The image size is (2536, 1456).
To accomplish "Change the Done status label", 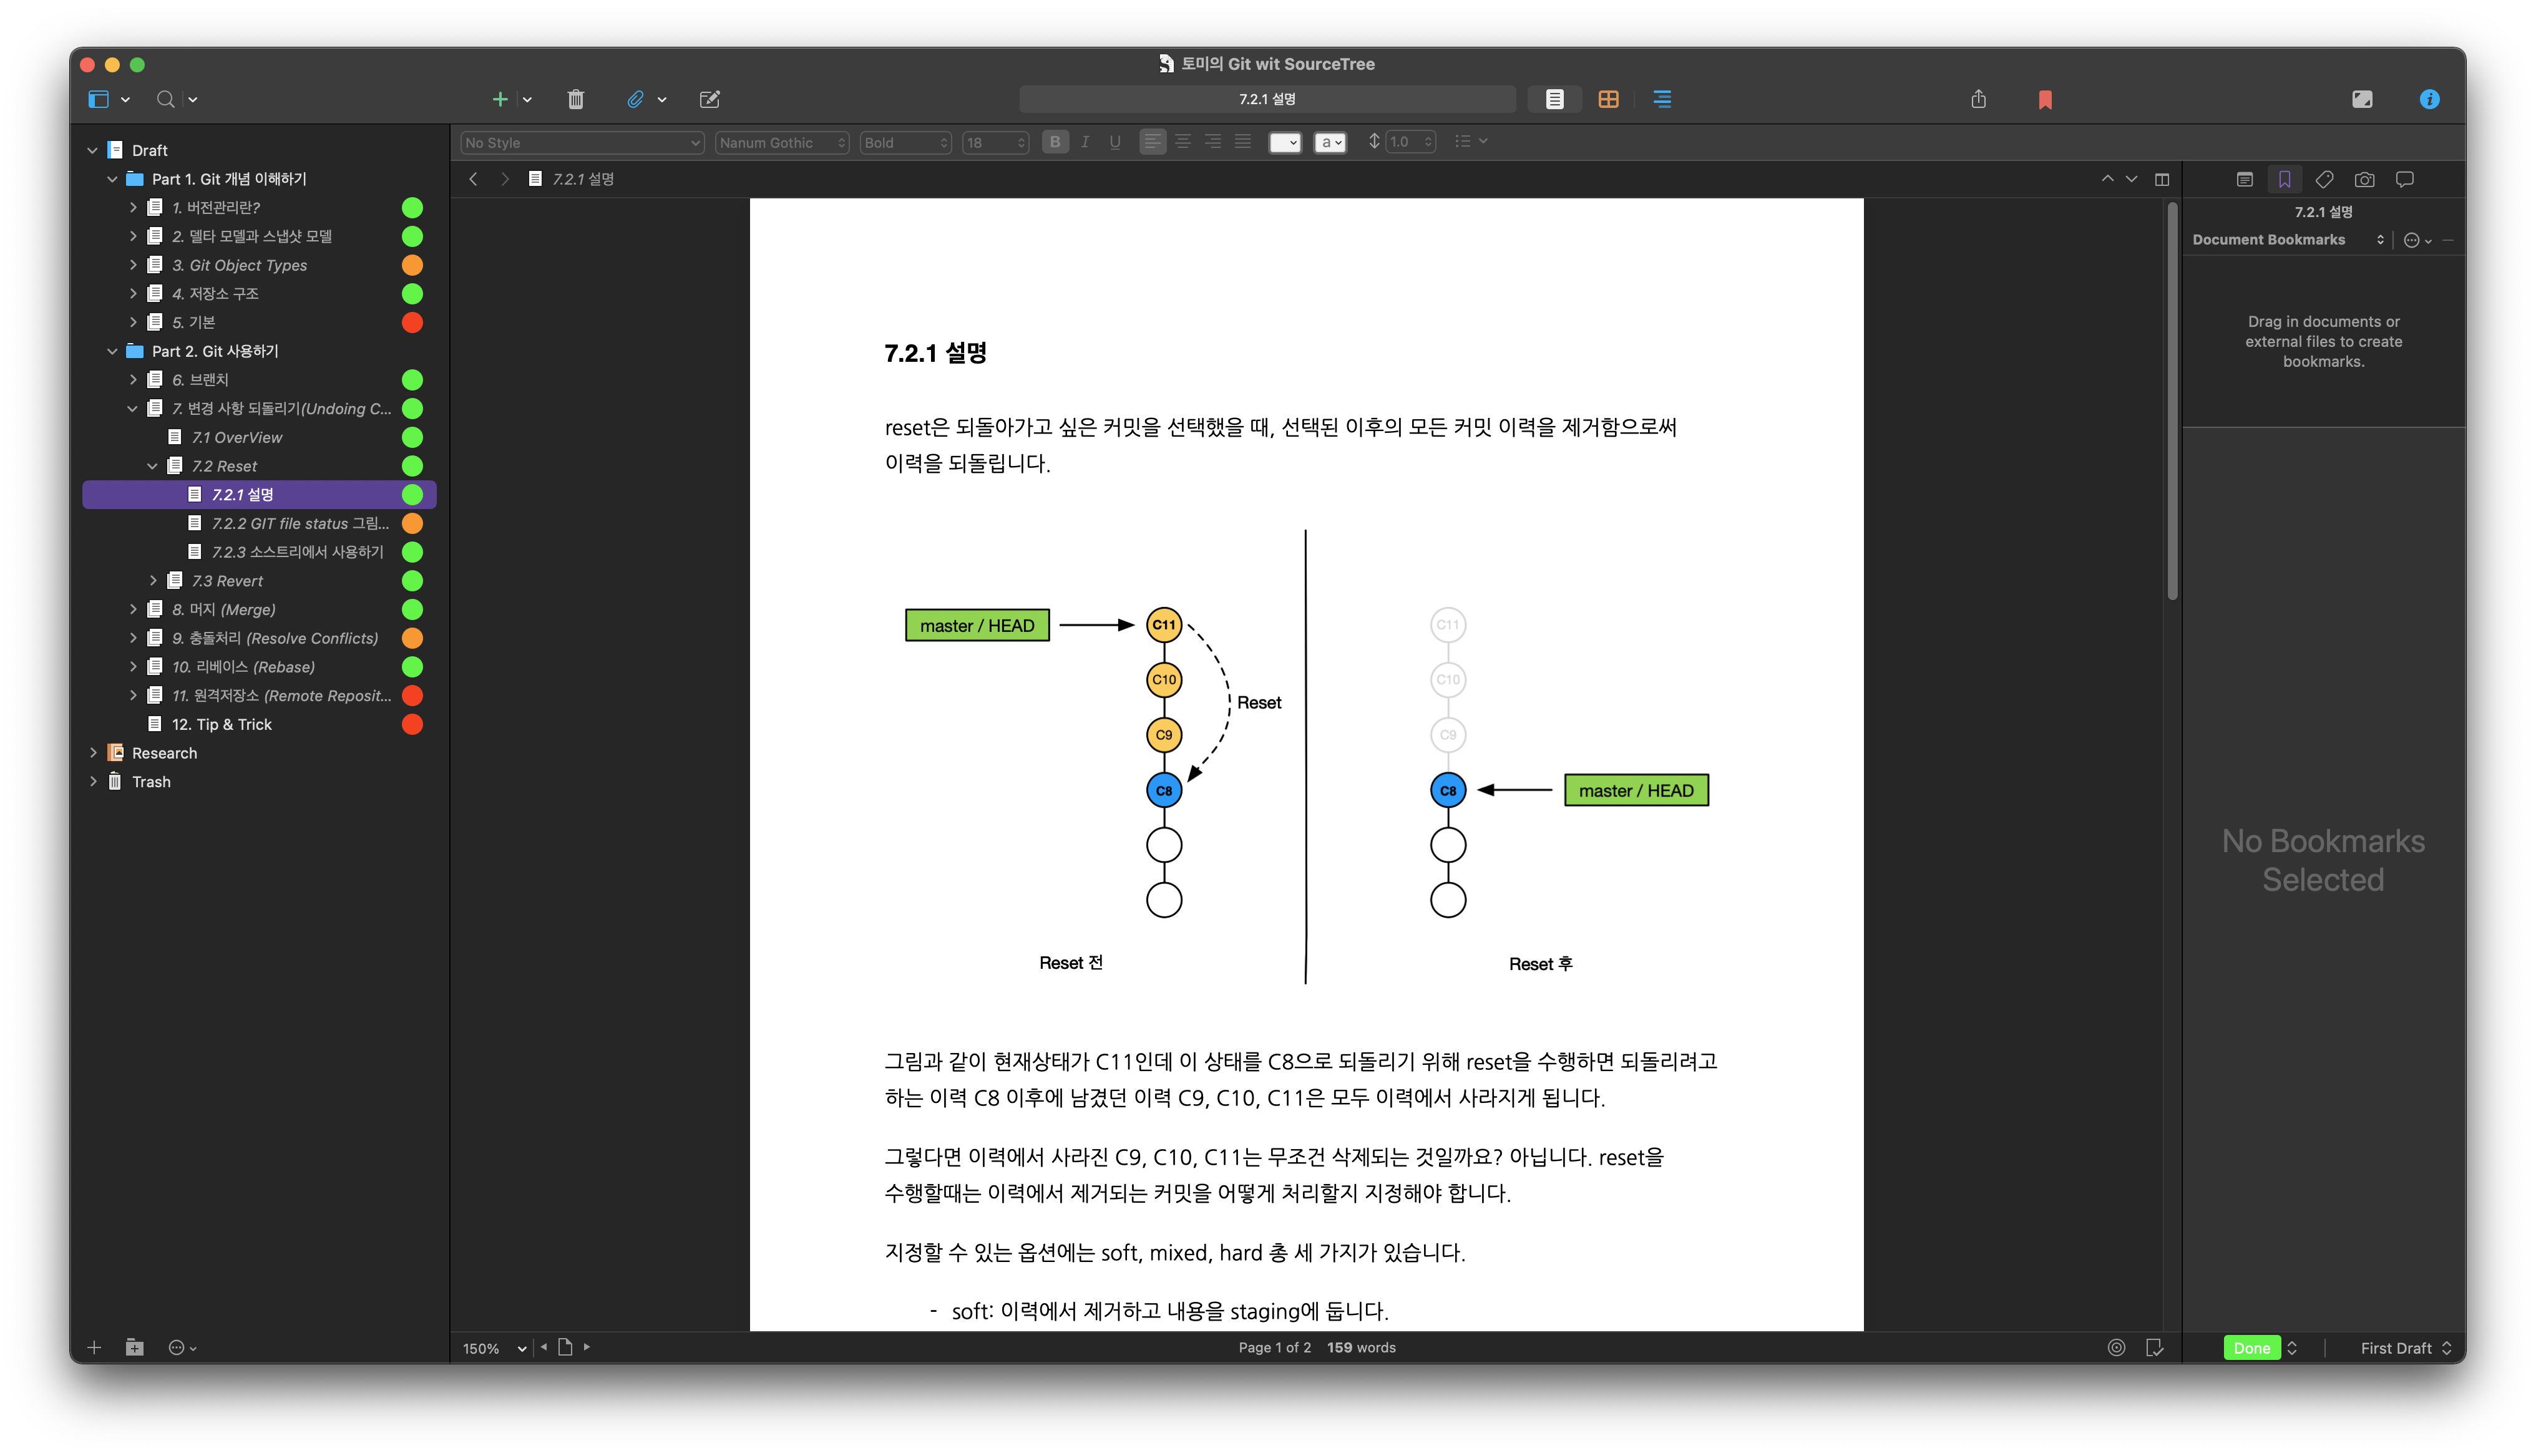I will pyautogui.click(x=2261, y=1348).
